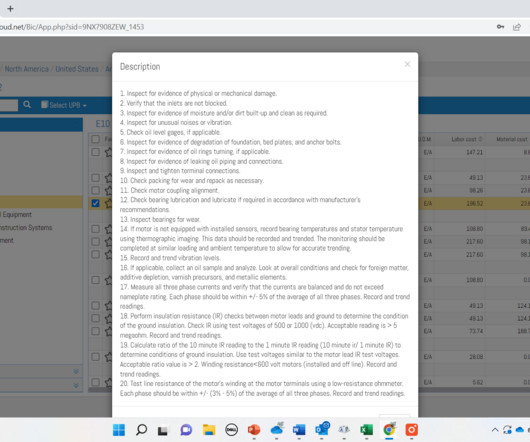Open a new browser tab with plus button
The image size is (530, 442).
point(10,8)
